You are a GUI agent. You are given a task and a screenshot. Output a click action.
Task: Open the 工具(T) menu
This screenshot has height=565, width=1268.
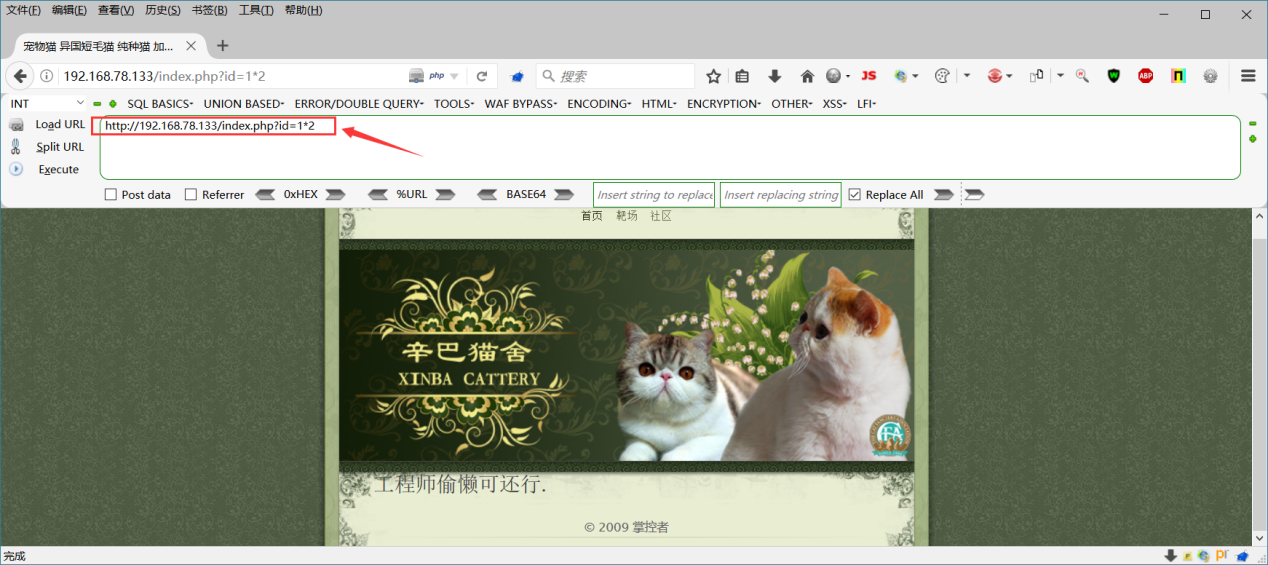[256, 10]
